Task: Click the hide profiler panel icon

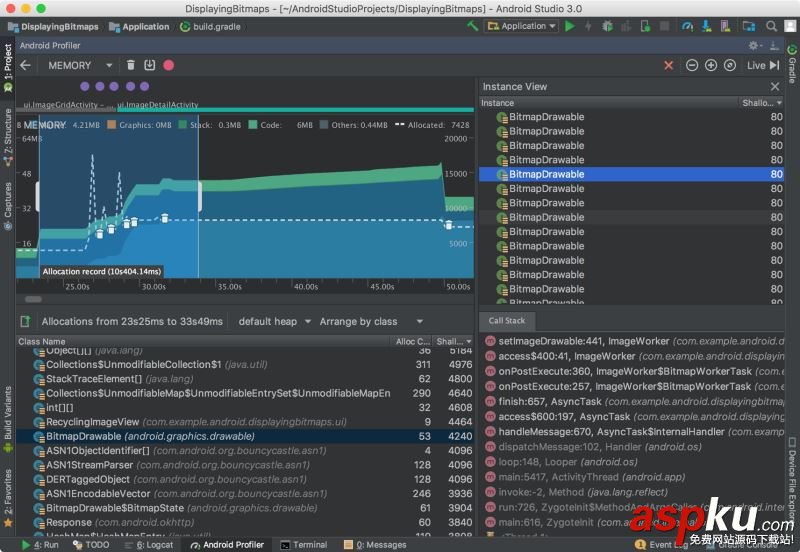Action: point(774,45)
